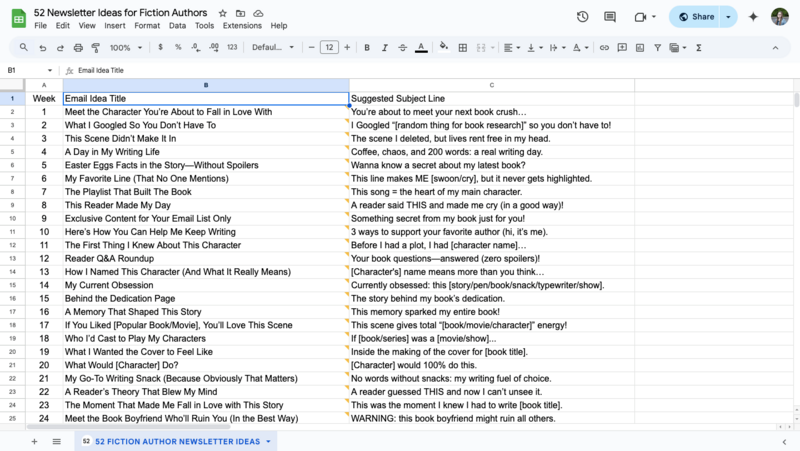Activate the paint format tool
This screenshot has height=451, width=800.
(95, 47)
